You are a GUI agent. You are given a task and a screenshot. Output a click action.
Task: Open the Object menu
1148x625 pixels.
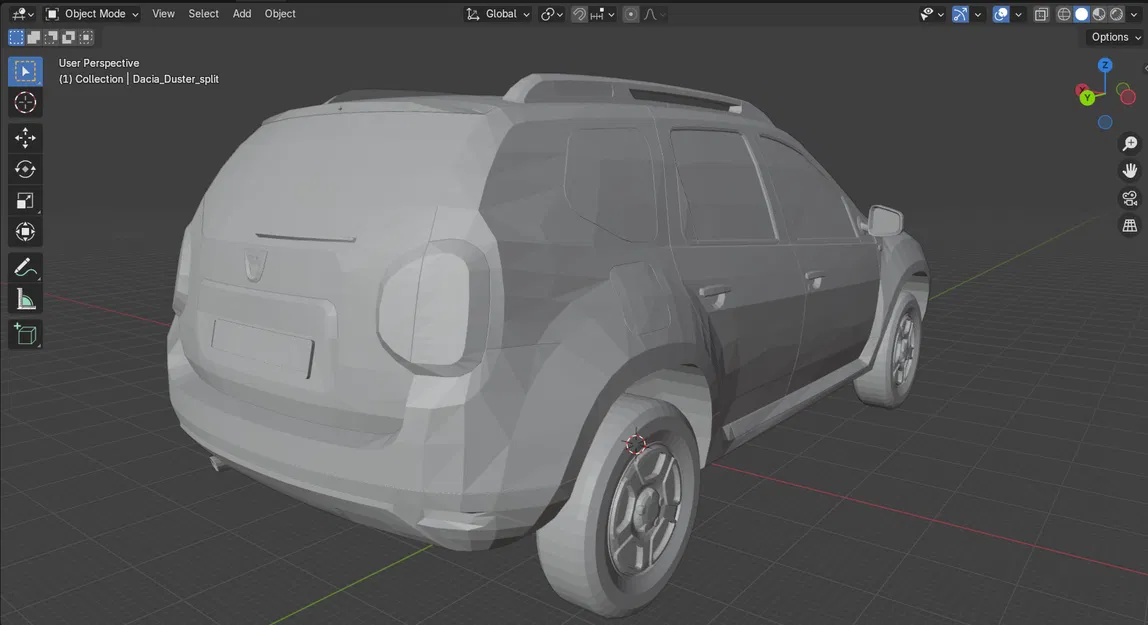tap(280, 13)
